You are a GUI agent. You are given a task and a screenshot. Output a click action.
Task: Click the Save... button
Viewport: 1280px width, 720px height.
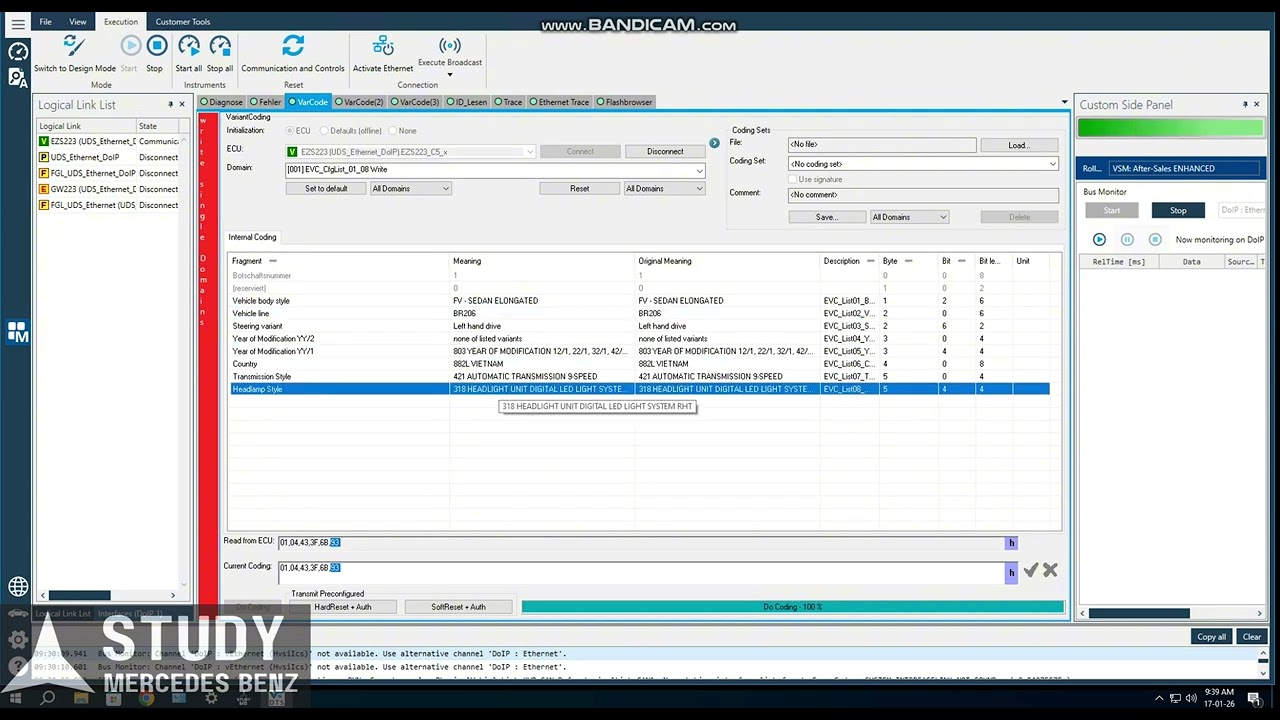(827, 217)
